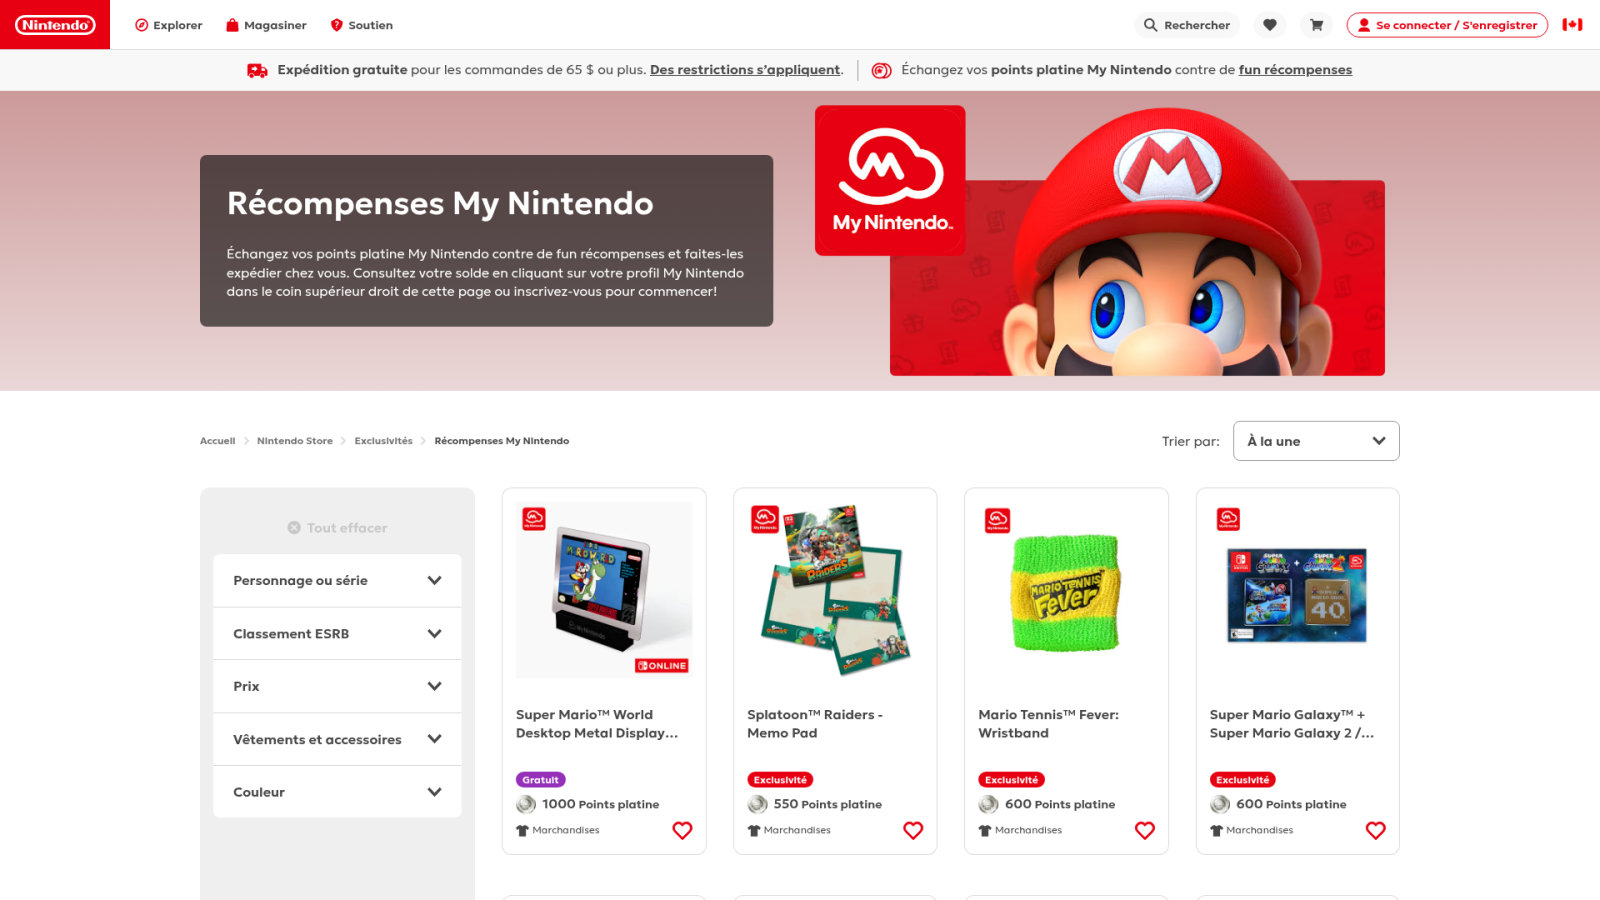Open the Super Mario Galaxy product thumbnail
The width and height of the screenshot is (1600, 900).
(1297, 595)
